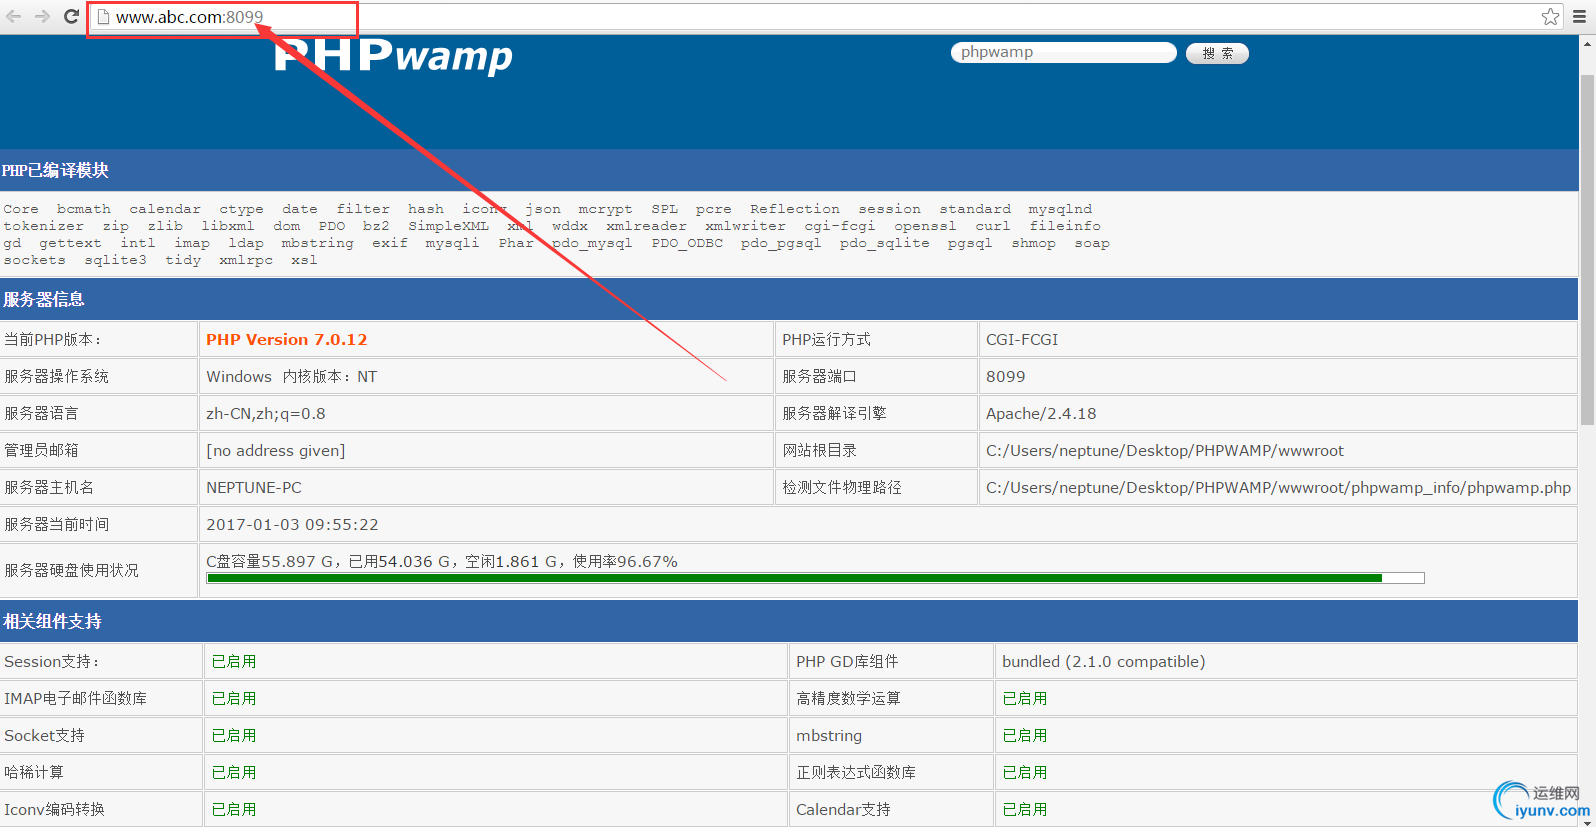Click the 相关组件支持 section header
The image size is (1596, 827).
[789, 621]
